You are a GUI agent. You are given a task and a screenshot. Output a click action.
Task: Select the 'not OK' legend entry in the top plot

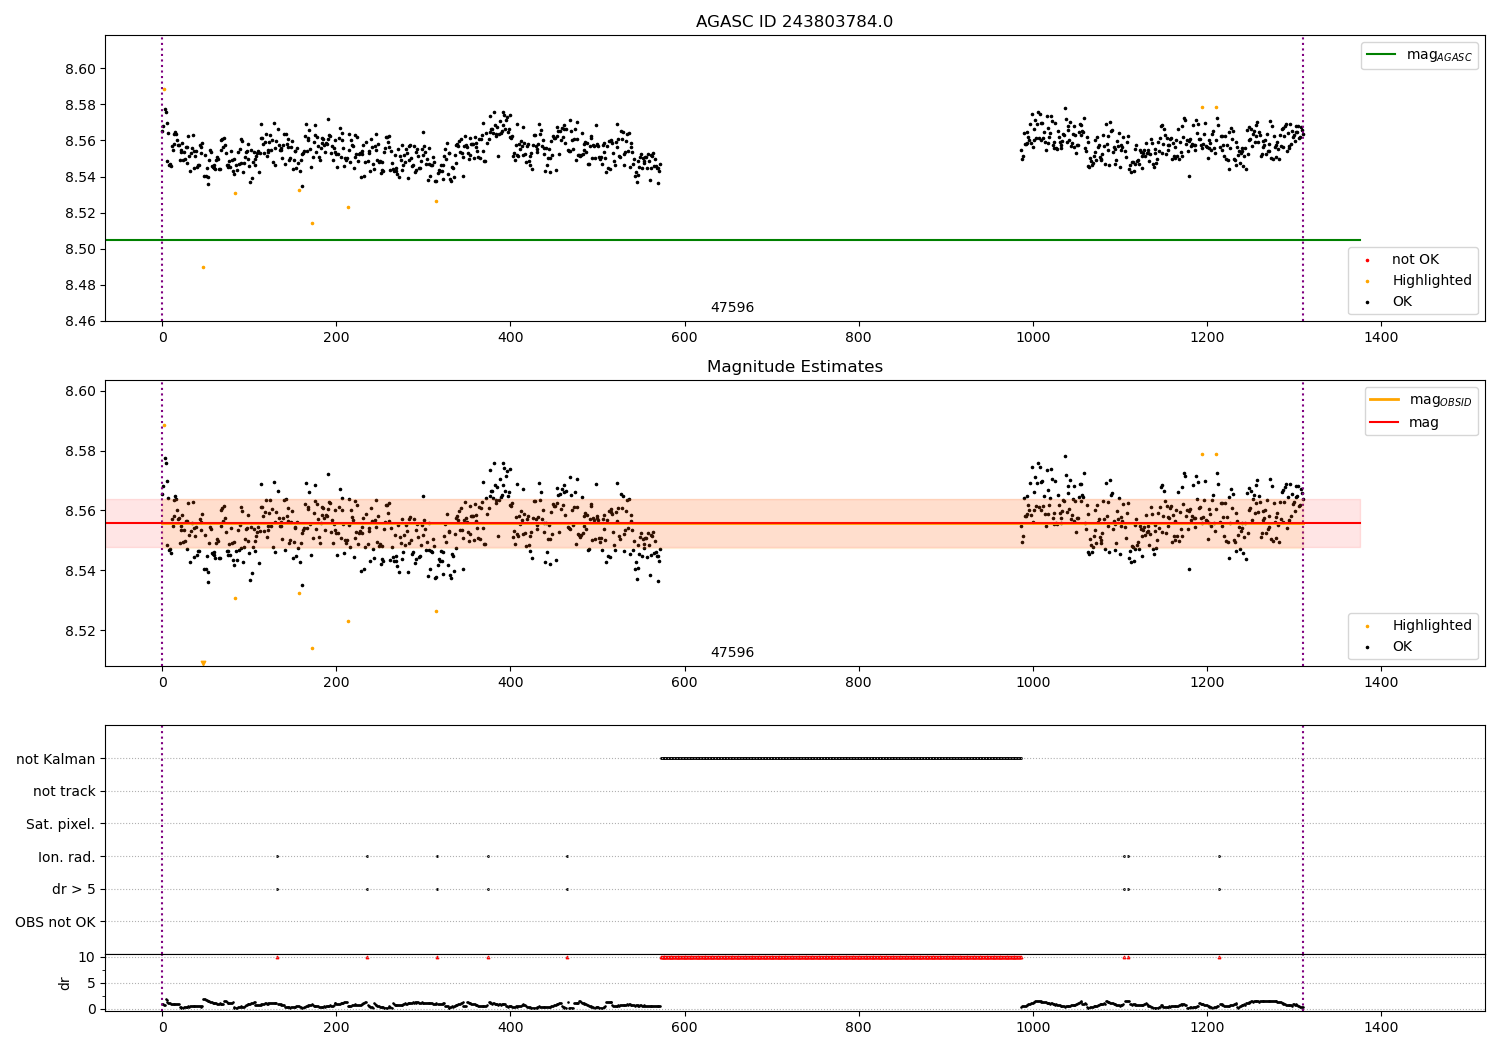point(1415,260)
